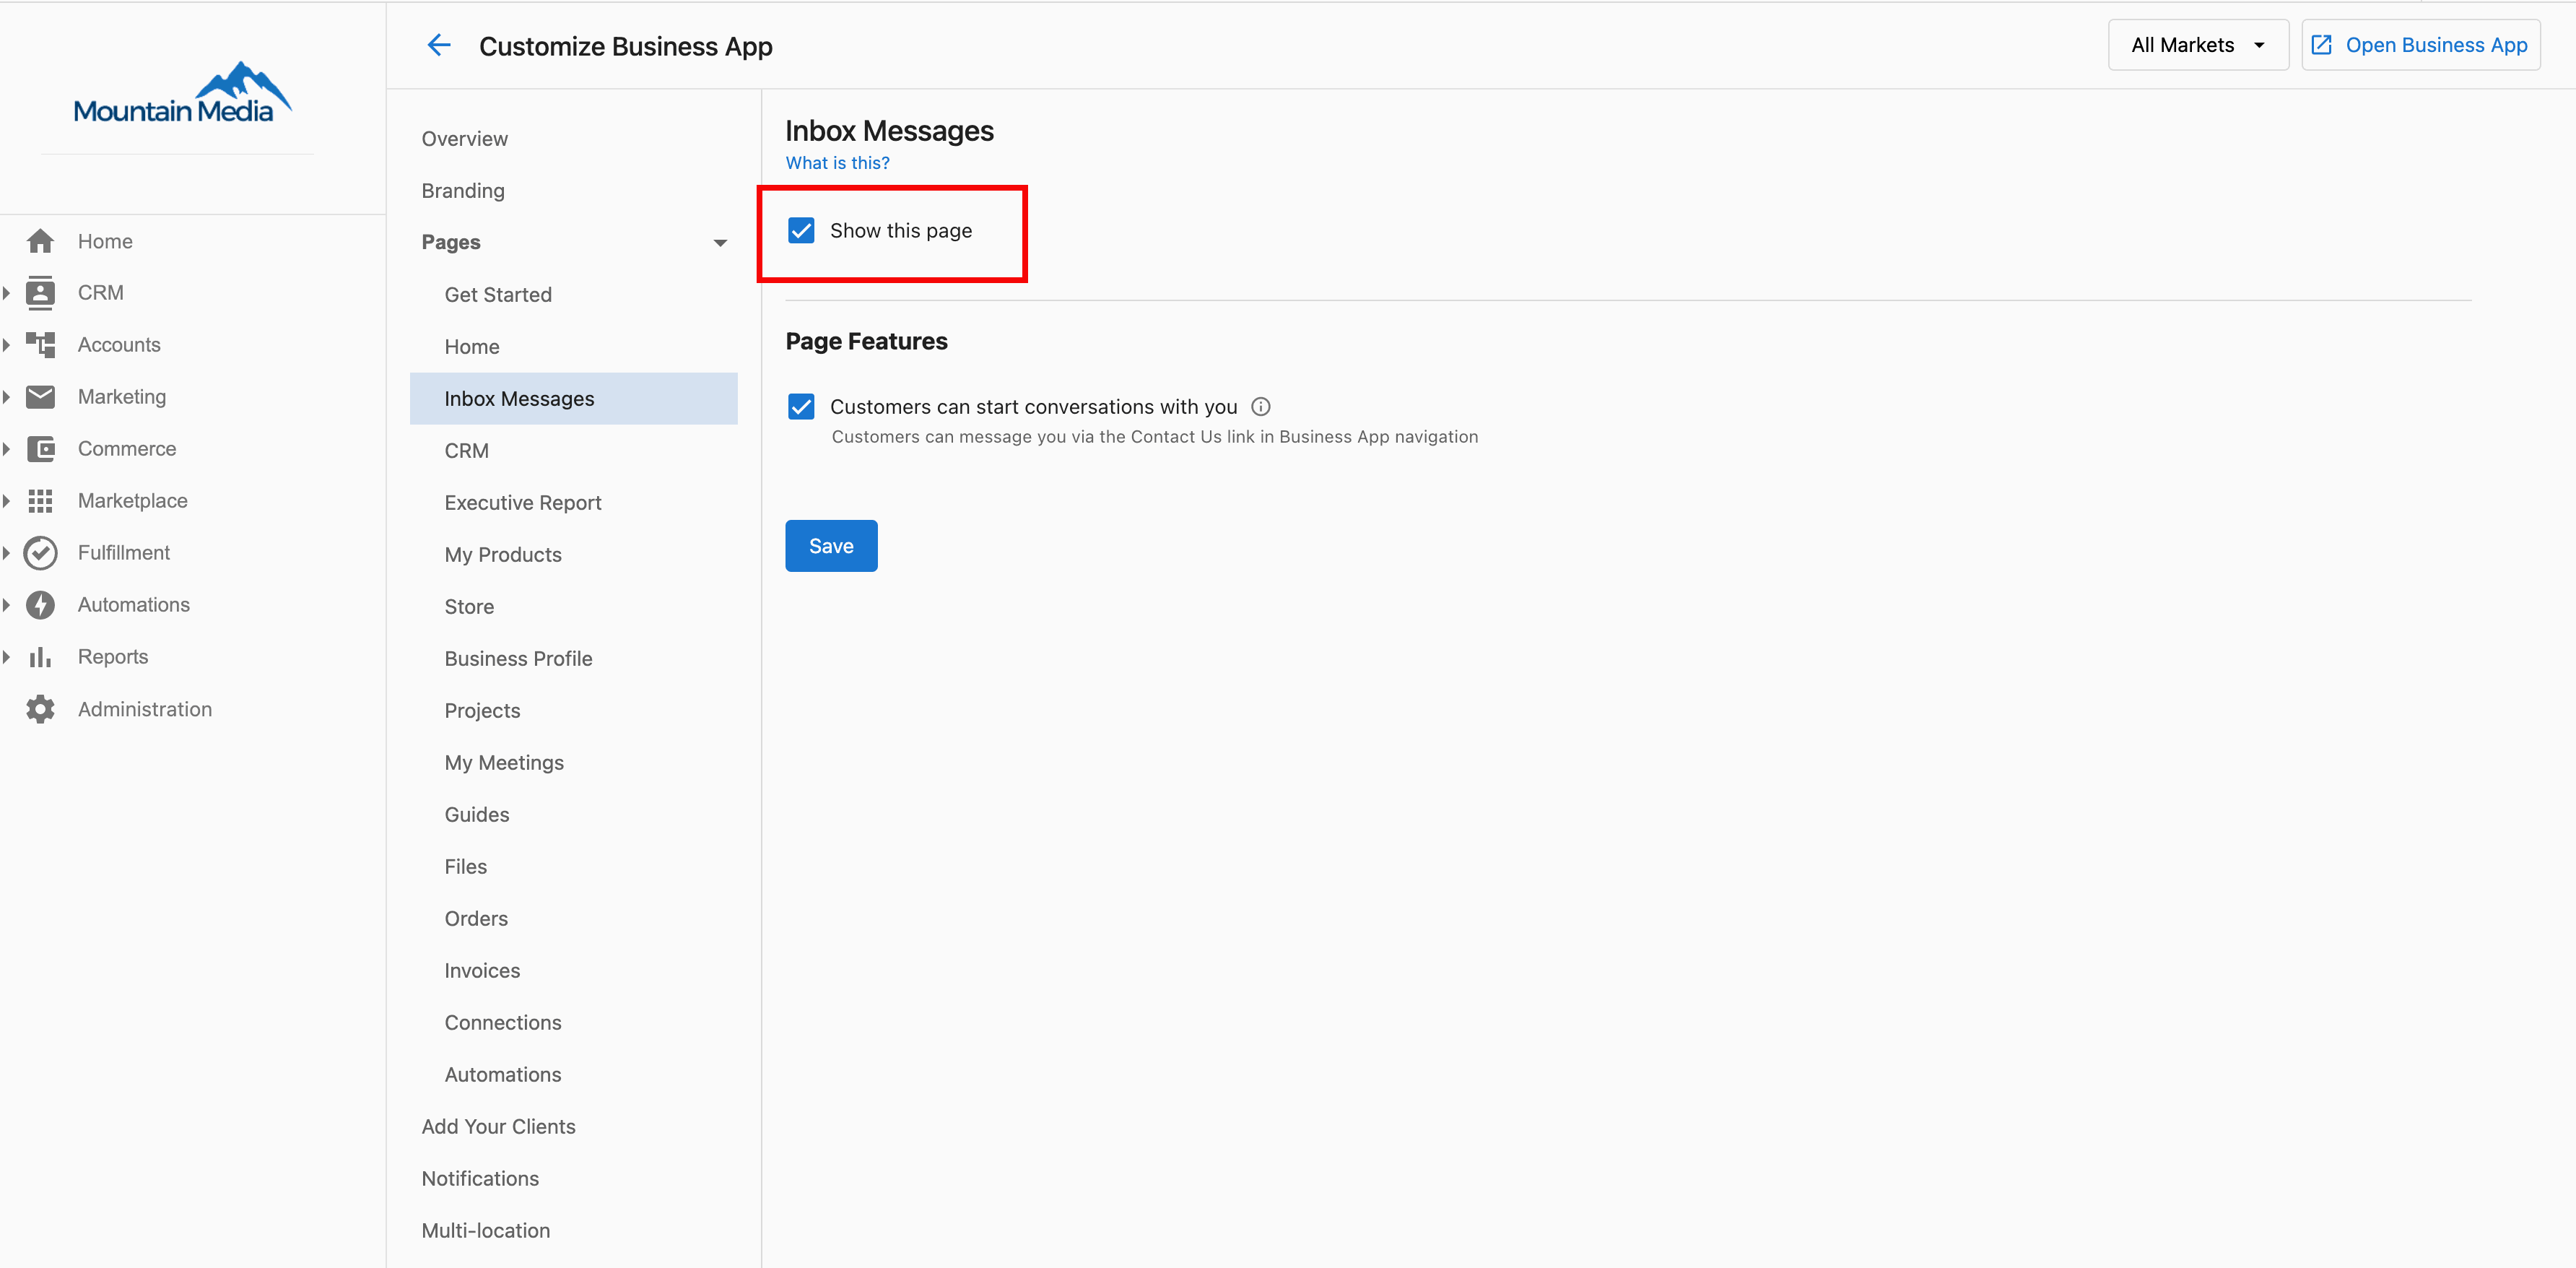The image size is (2576, 1268).
Task: Click Open Business App button
Action: tap(2421, 45)
